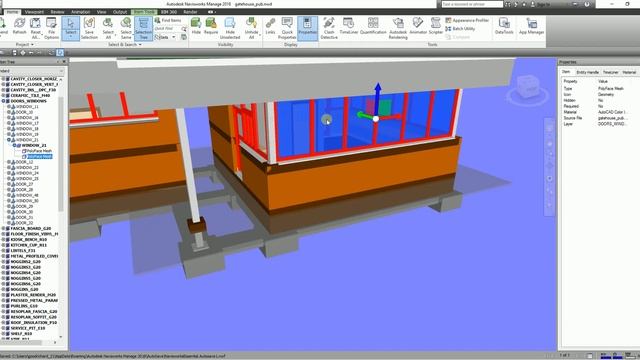This screenshot has width=640, height=360.
Task: Click the Unhide All icon
Action: (251, 28)
